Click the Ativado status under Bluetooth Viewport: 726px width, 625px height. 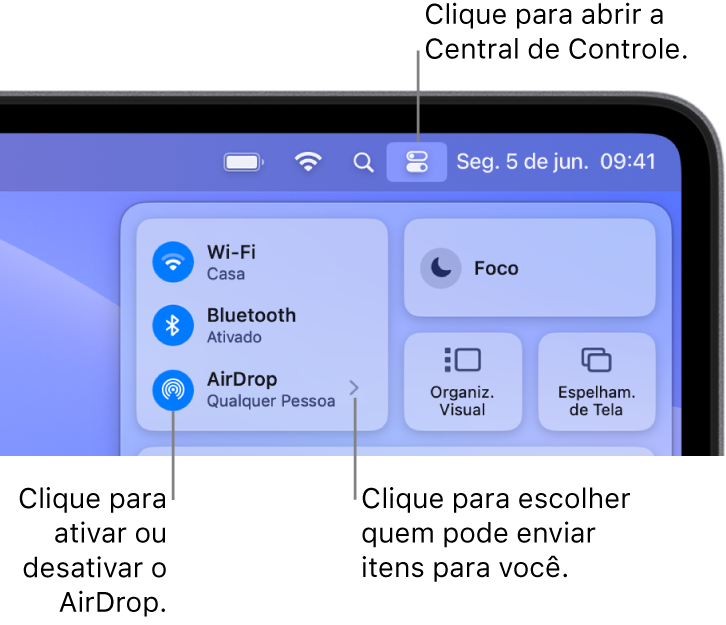coord(234,337)
